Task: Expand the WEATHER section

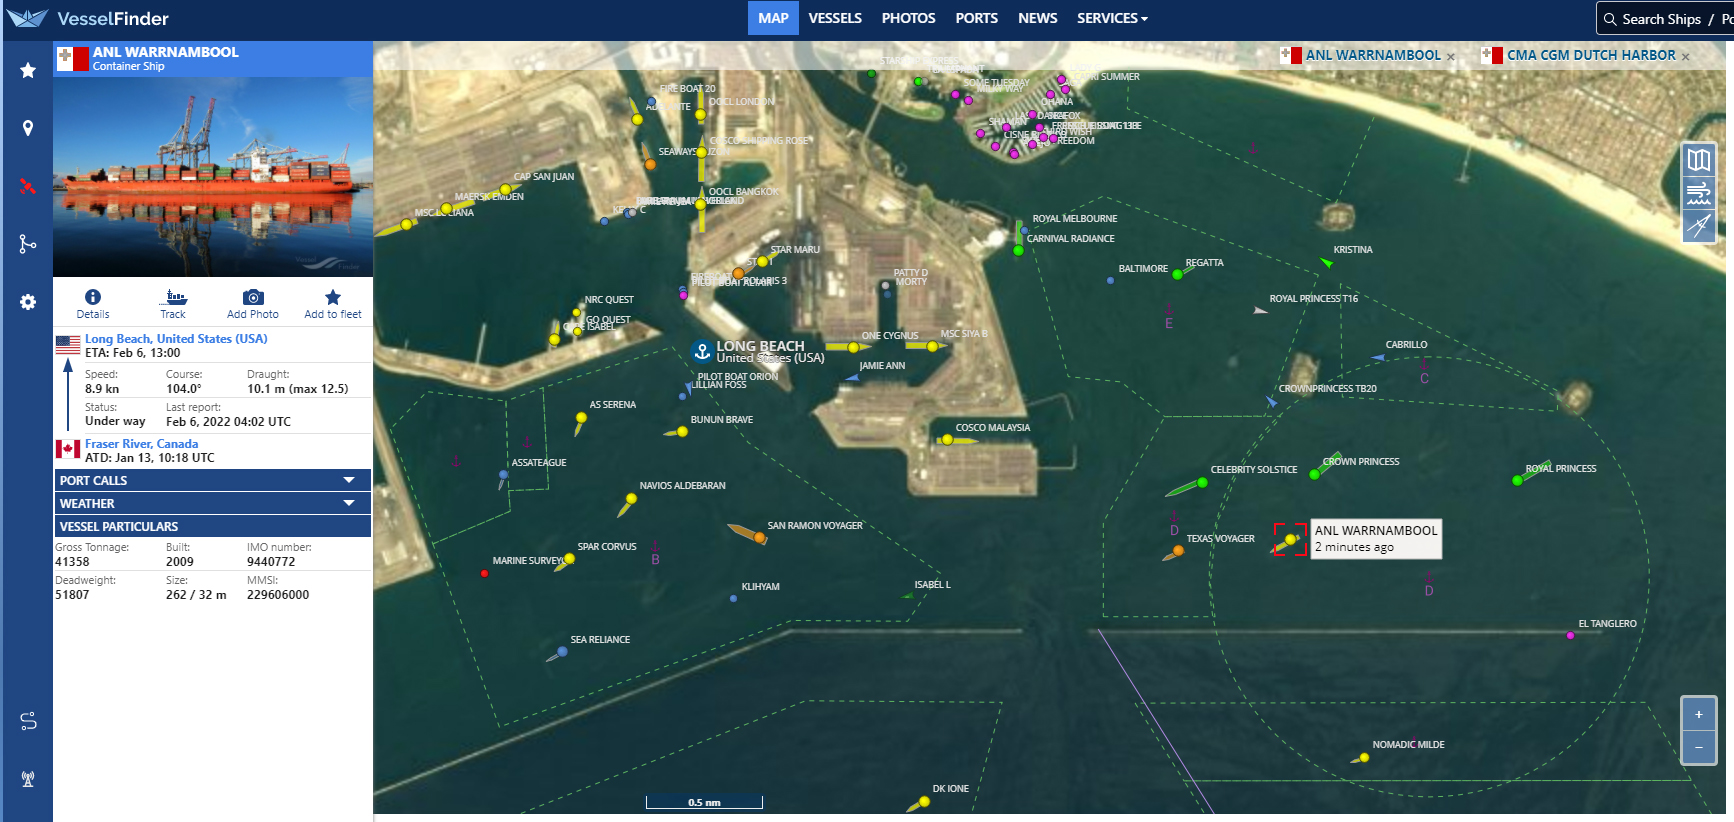Action: (213, 503)
